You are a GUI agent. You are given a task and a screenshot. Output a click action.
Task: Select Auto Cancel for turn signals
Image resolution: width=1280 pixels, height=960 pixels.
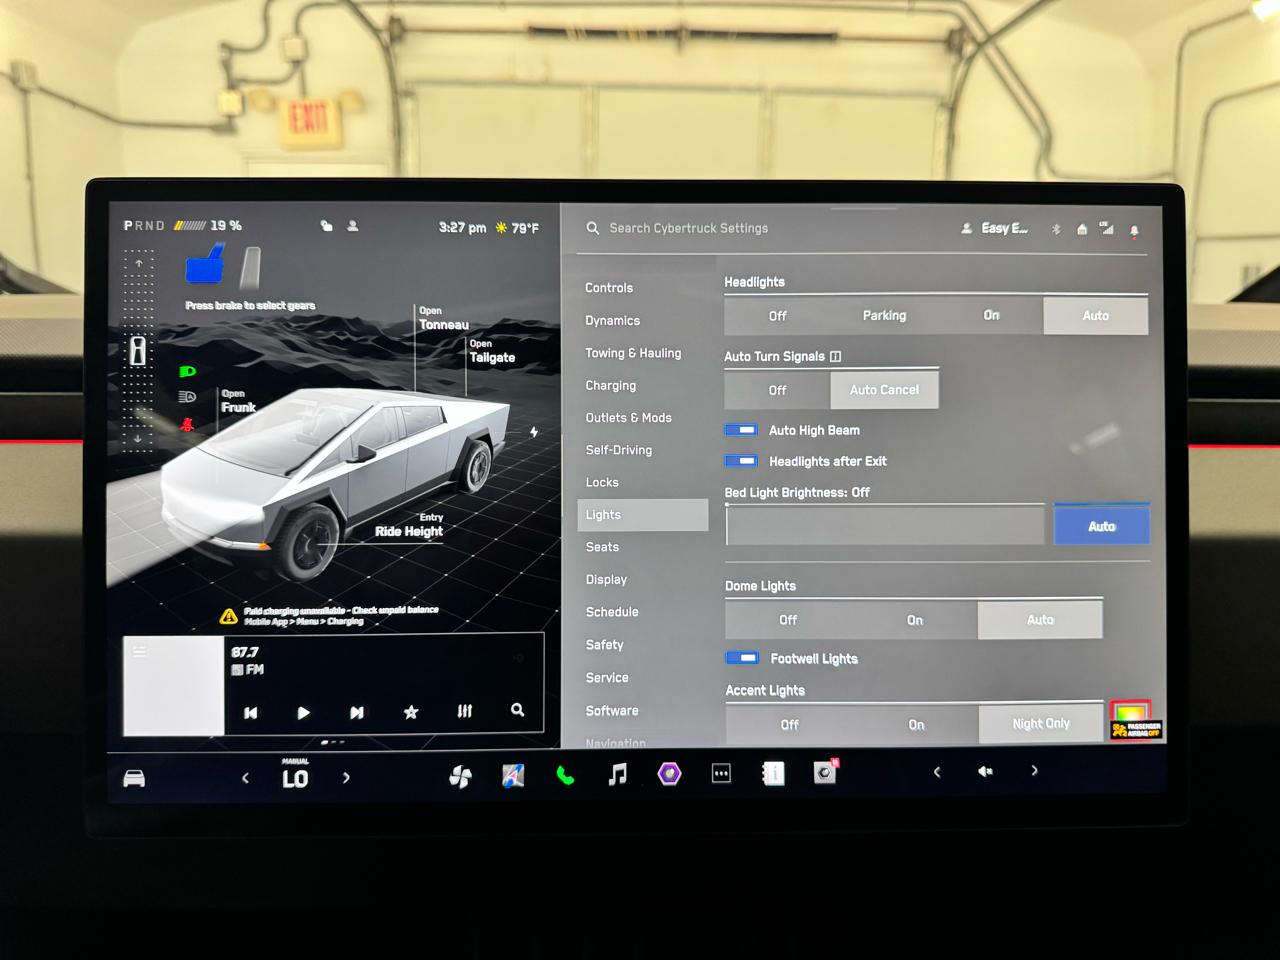point(884,390)
